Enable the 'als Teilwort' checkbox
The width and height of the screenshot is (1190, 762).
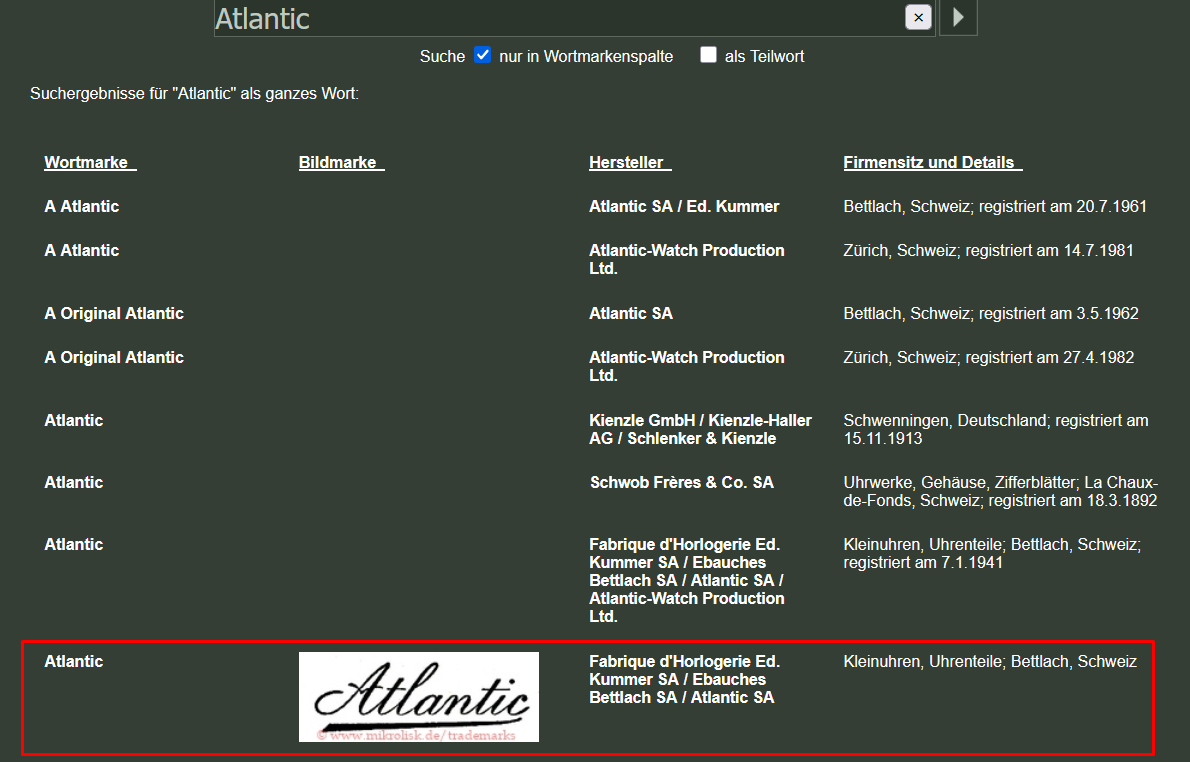(x=708, y=55)
